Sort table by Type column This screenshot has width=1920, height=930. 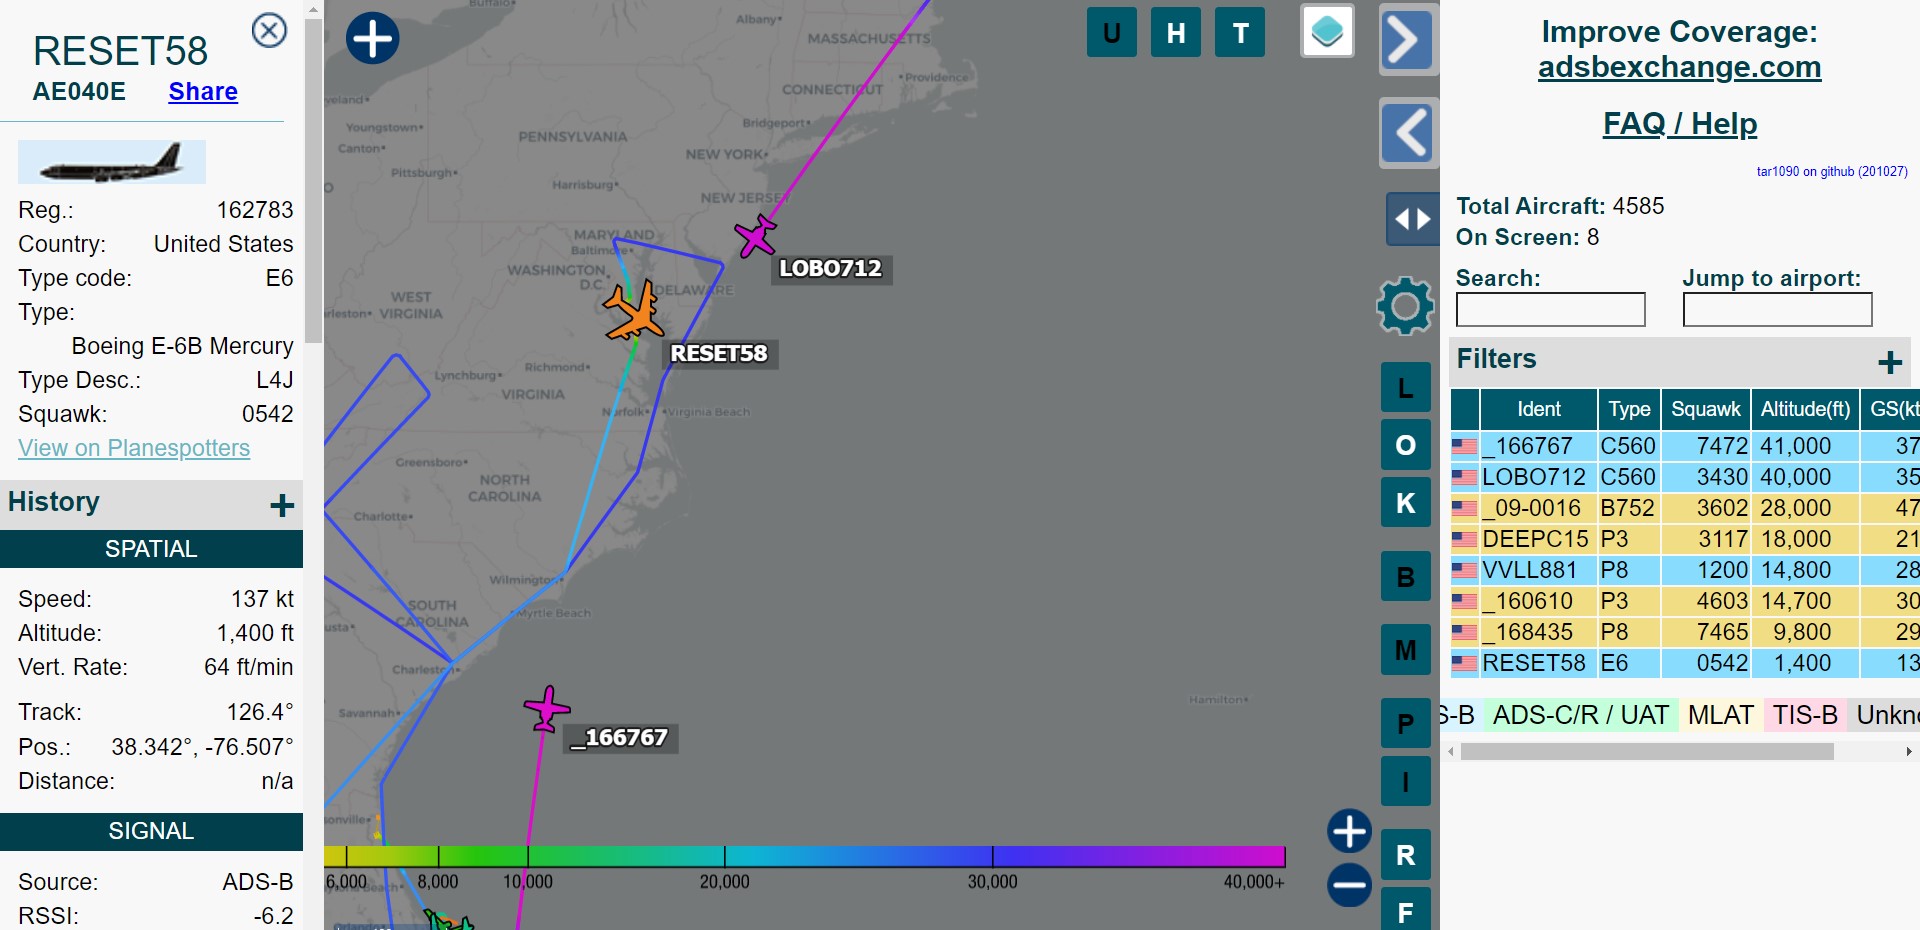(1629, 409)
